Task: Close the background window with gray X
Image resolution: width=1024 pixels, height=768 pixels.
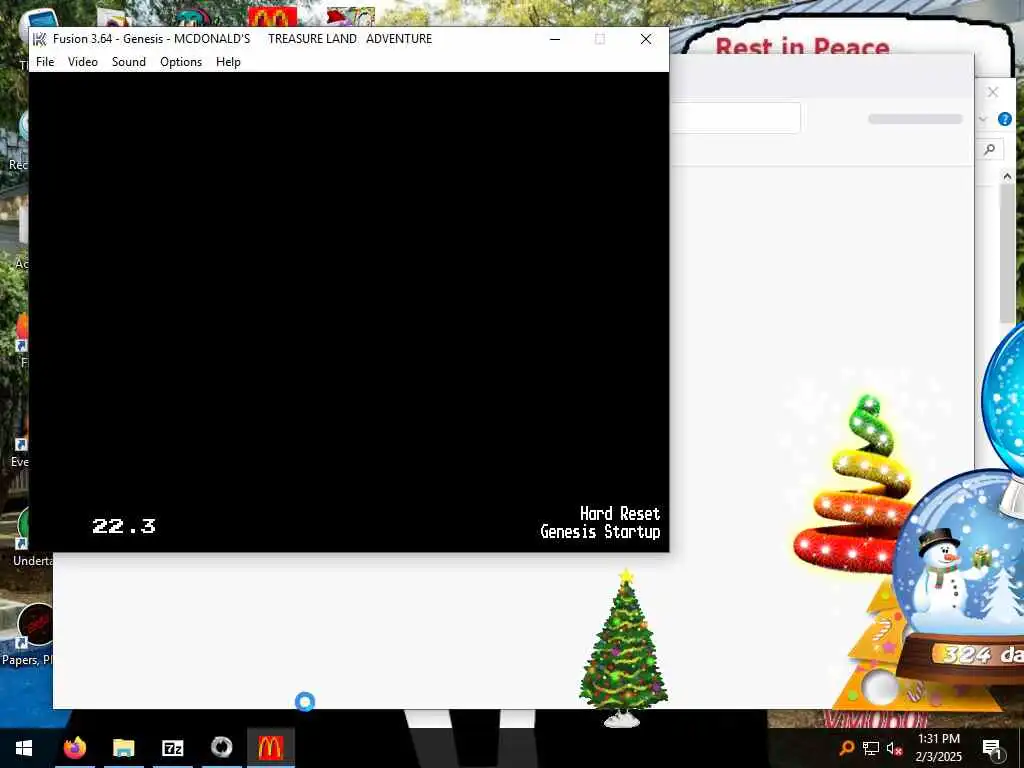Action: point(993,92)
